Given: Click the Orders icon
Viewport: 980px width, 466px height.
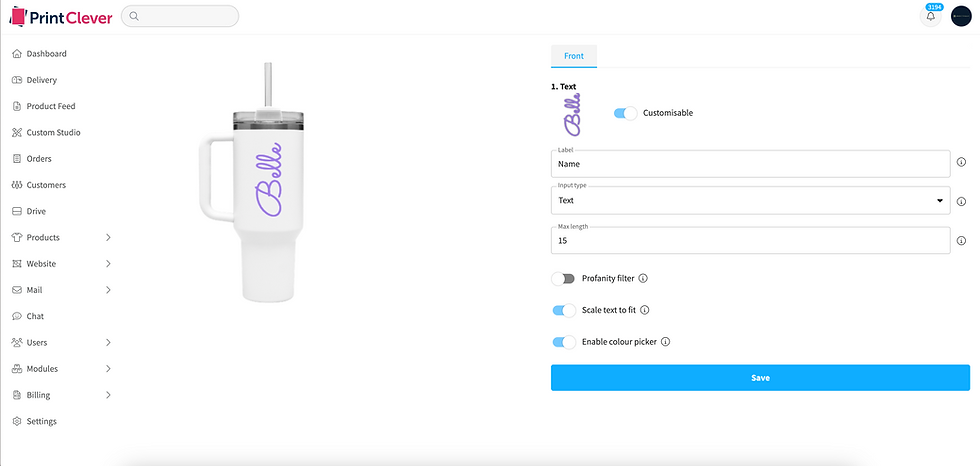Looking at the screenshot, I should pyautogui.click(x=17, y=159).
